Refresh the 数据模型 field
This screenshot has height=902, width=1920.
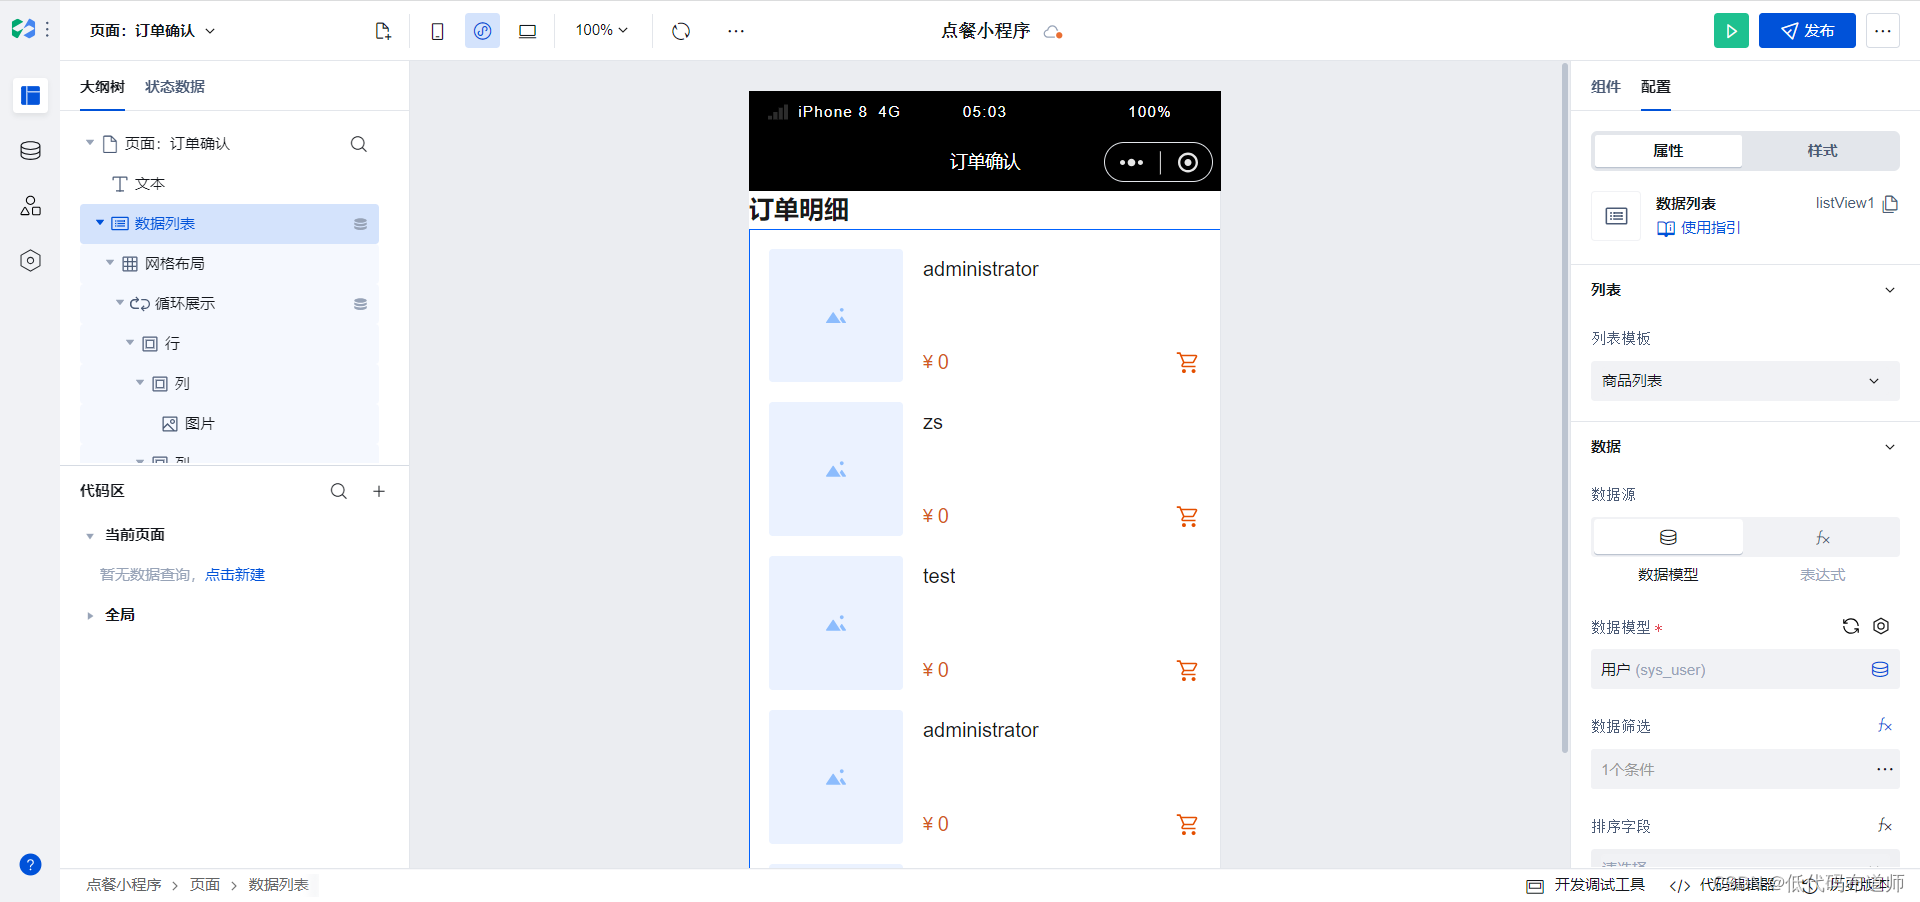tap(1851, 626)
